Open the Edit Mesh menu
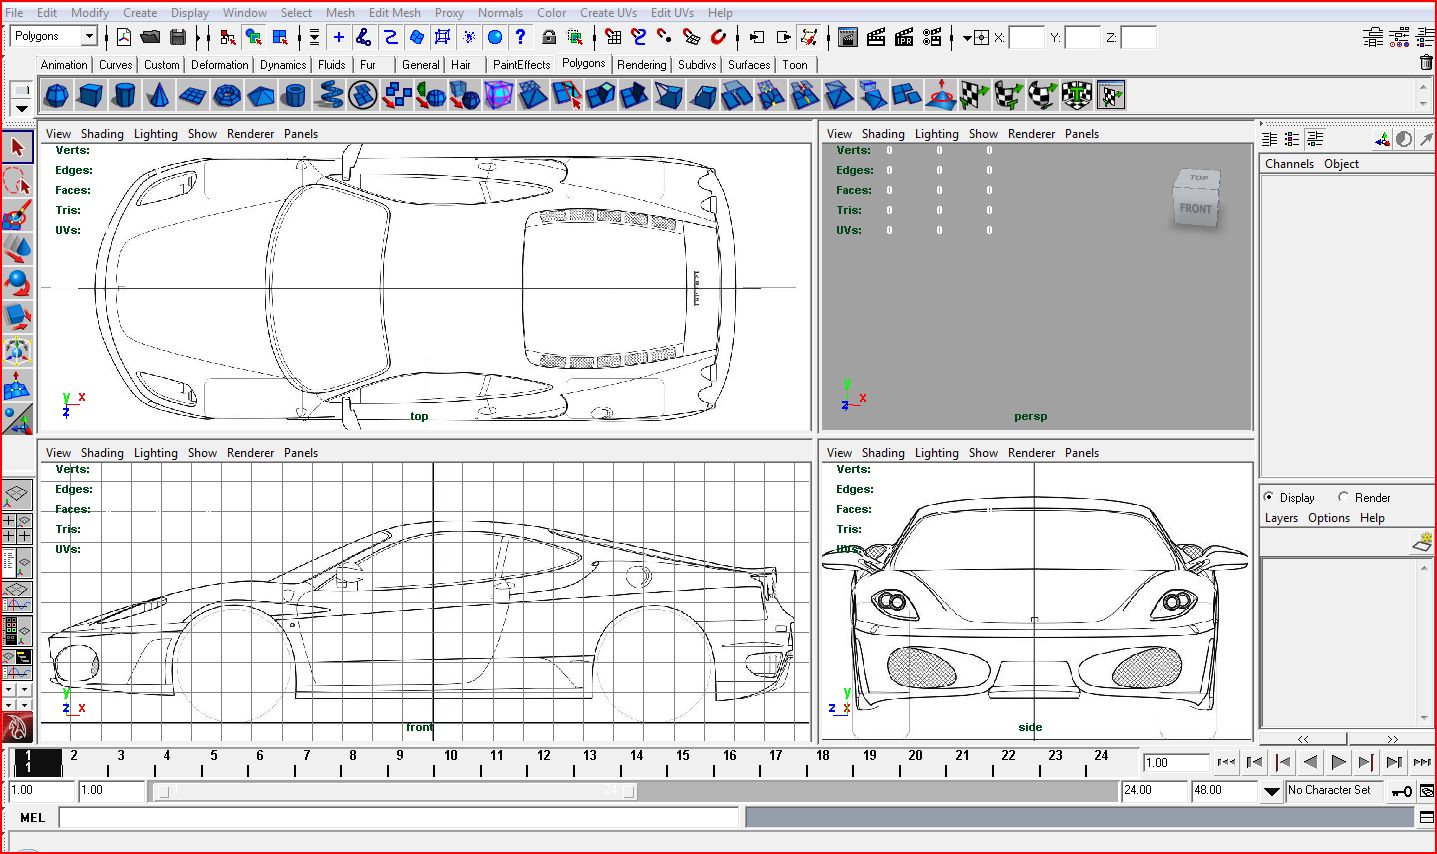This screenshot has height=854, width=1437. (x=394, y=13)
